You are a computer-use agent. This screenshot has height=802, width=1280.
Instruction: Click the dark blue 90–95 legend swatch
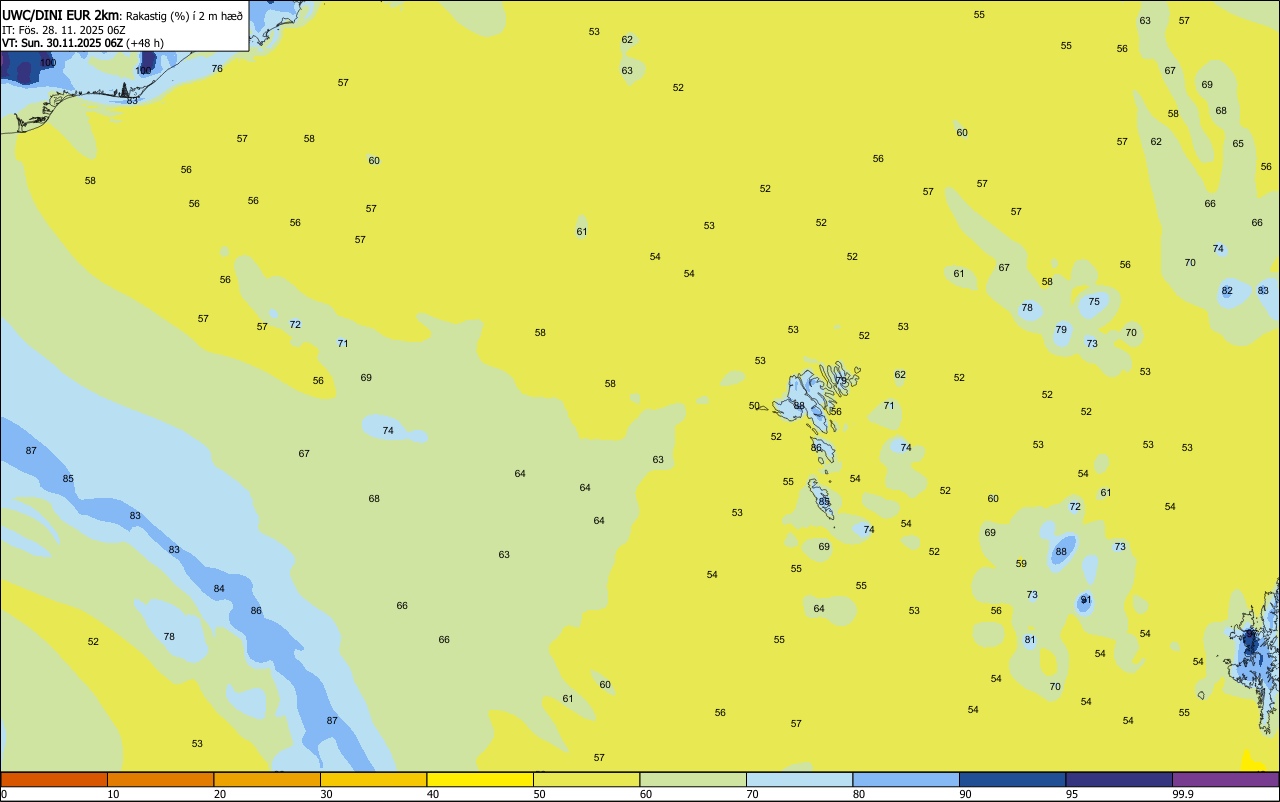click(1012, 779)
